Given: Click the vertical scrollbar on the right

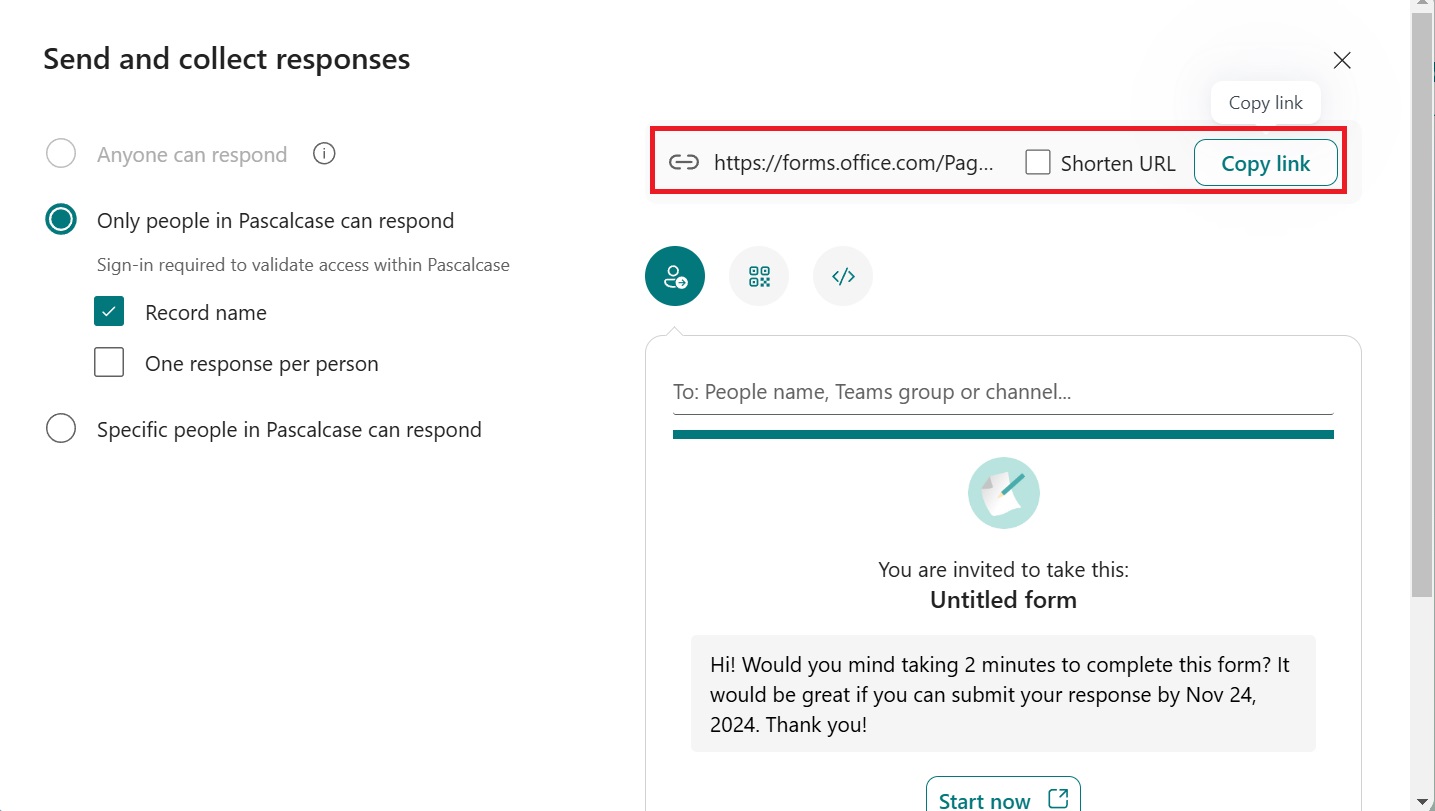Looking at the screenshot, I should (1421, 300).
